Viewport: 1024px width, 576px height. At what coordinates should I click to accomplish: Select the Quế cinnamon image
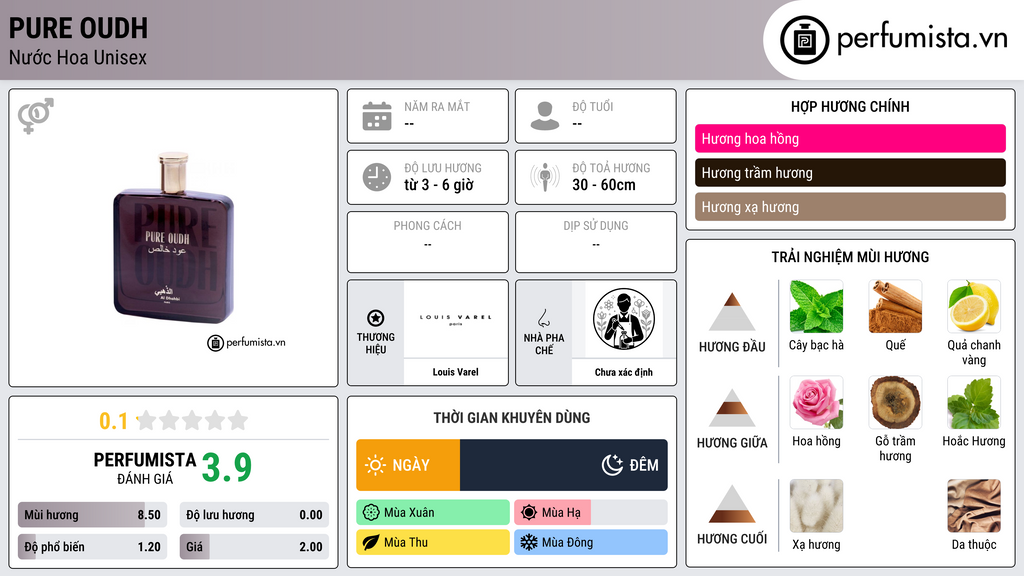pyautogui.click(x=895, y=306)
